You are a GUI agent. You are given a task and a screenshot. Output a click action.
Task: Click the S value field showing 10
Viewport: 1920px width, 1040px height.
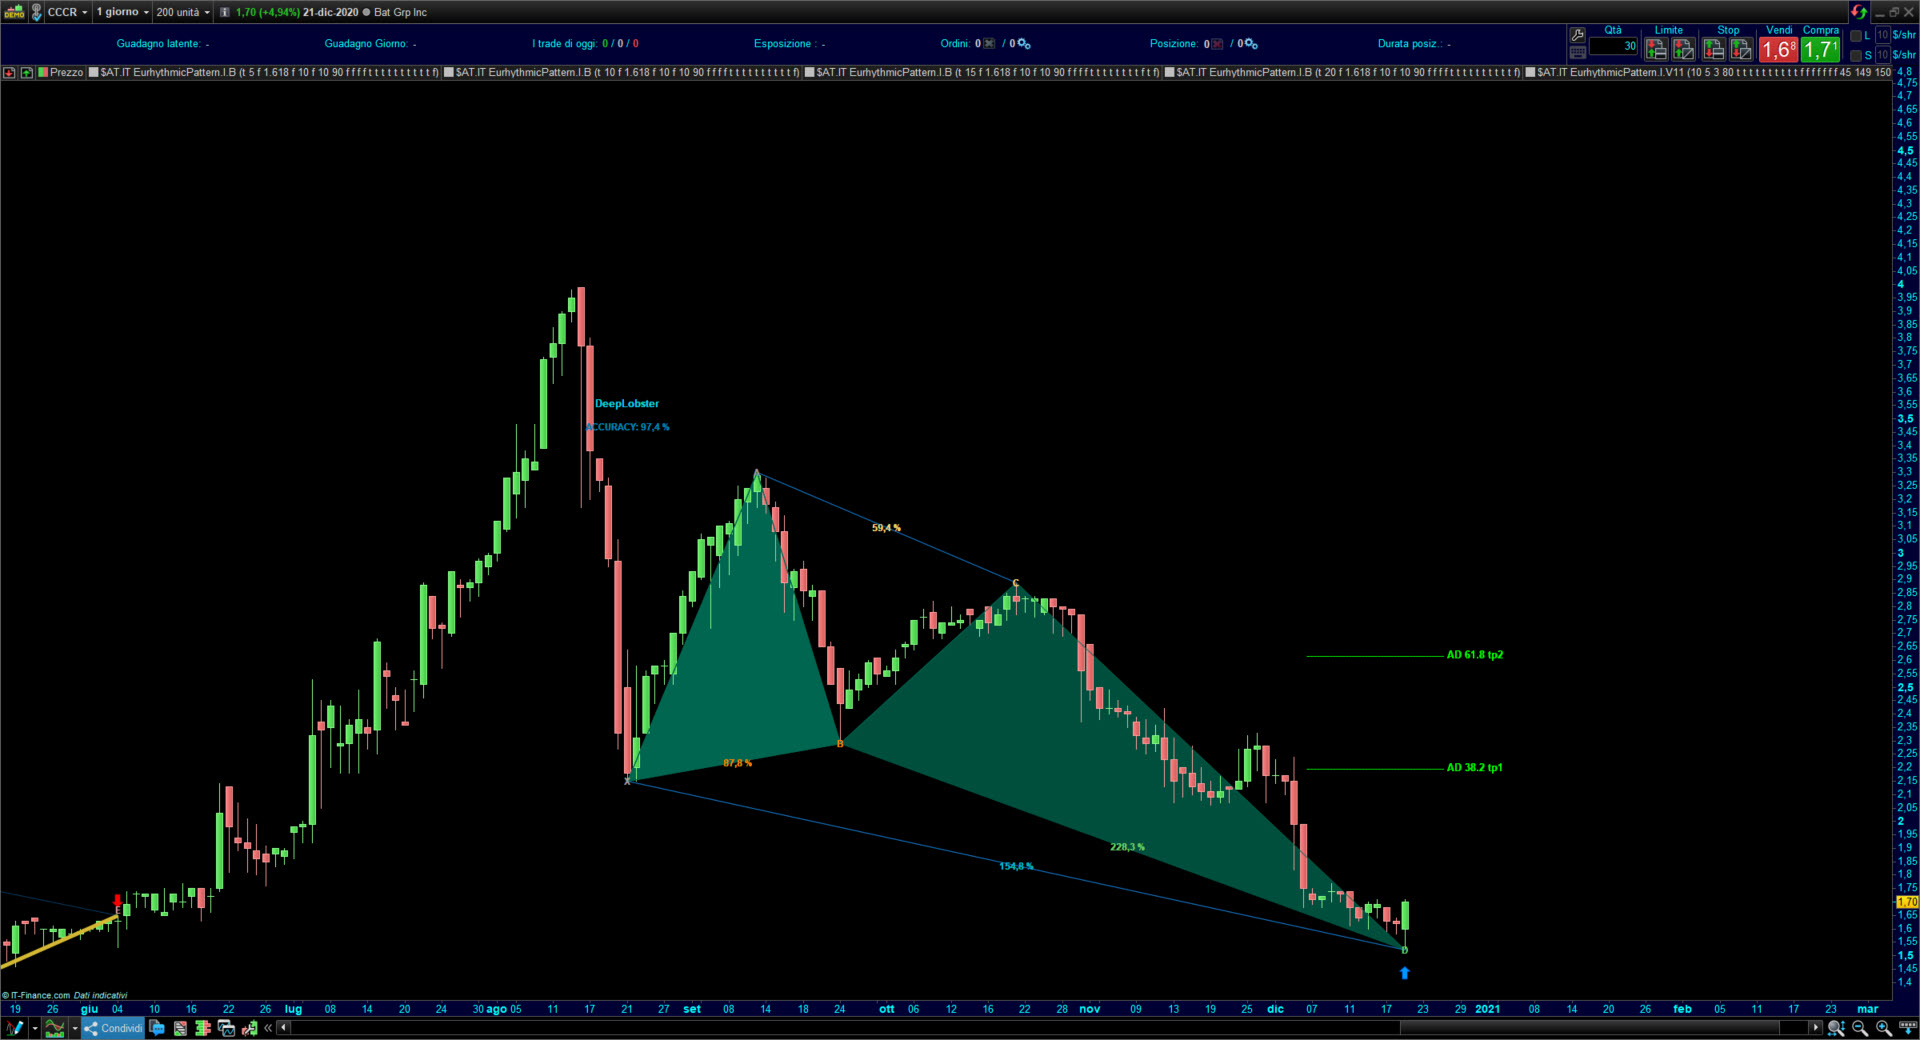[1882, 55]
